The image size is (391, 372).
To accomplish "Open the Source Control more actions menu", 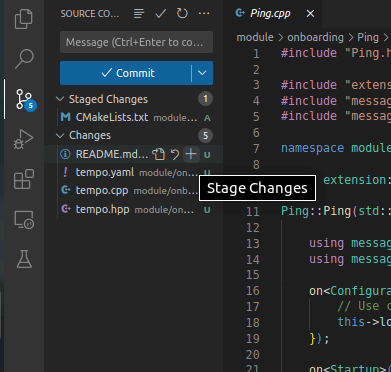I will 204,14.
